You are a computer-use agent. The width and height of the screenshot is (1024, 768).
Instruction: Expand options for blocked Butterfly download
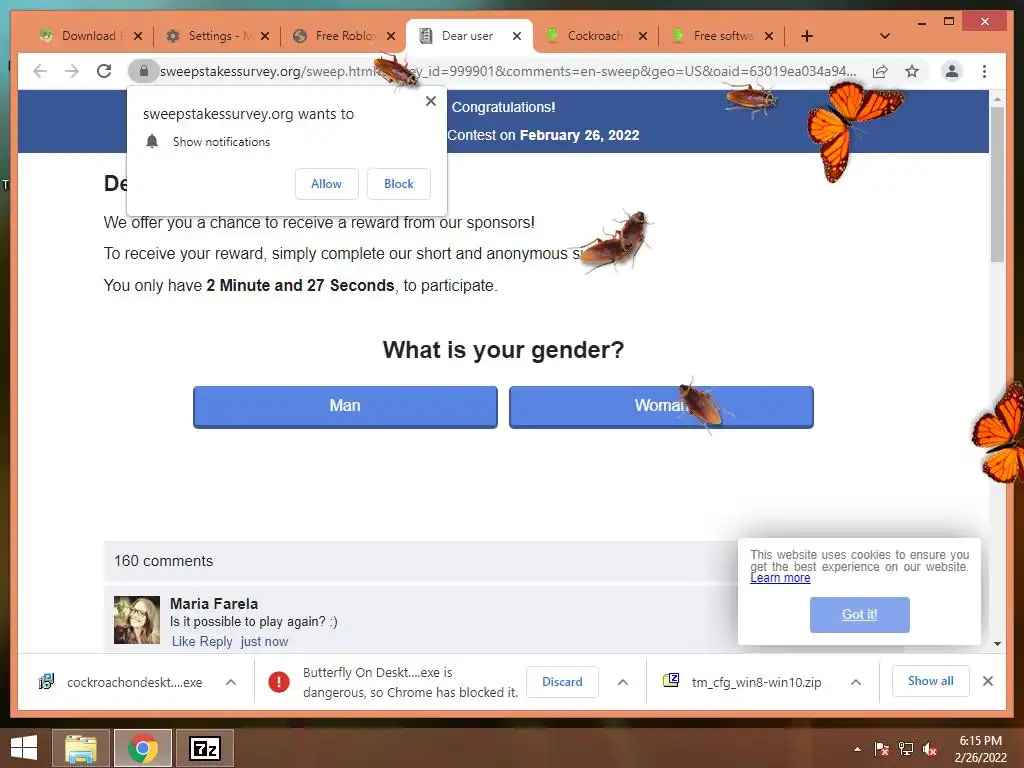[x=622, y=682]
